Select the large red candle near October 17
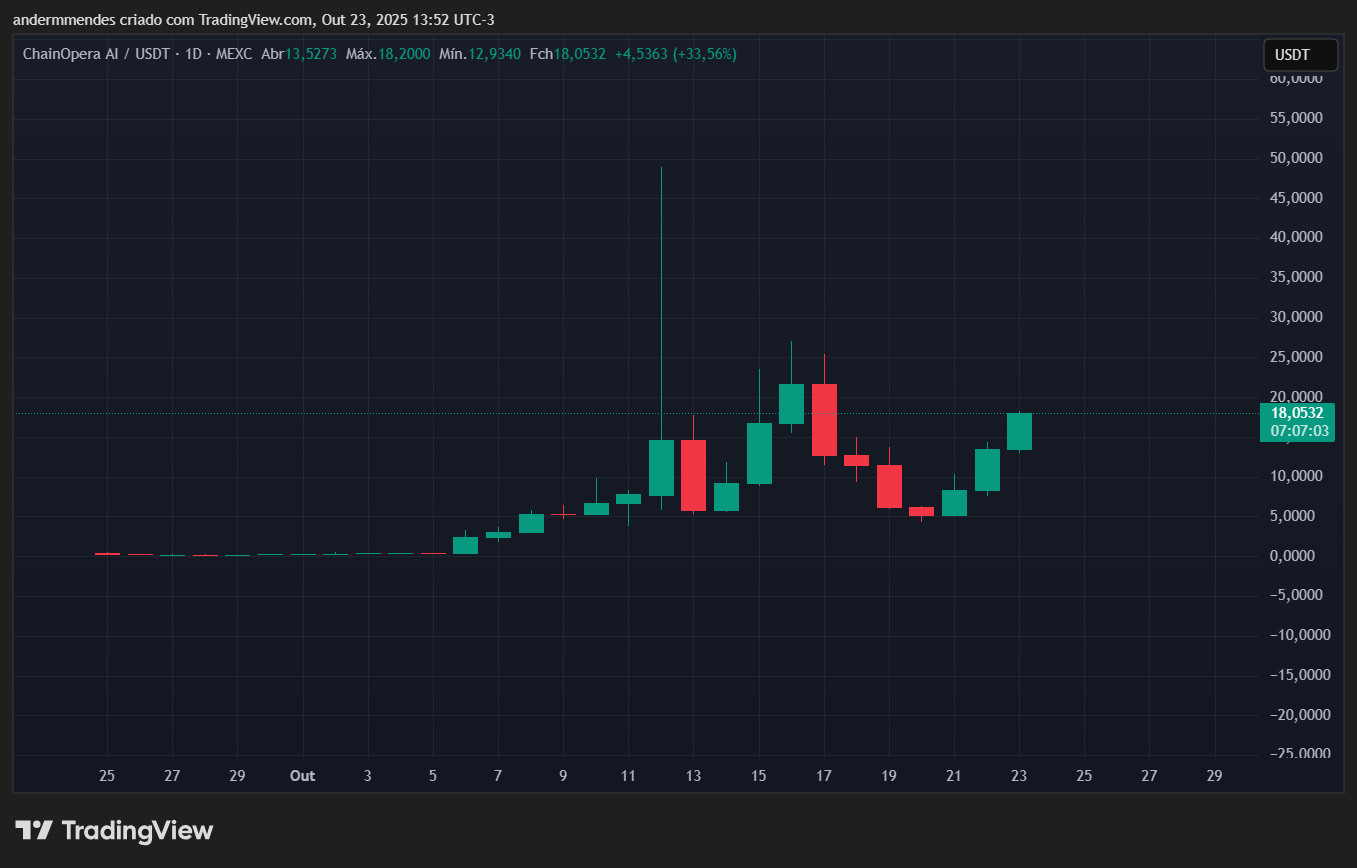The height and width of the screenshot is (868, 1357). (823, 420)
